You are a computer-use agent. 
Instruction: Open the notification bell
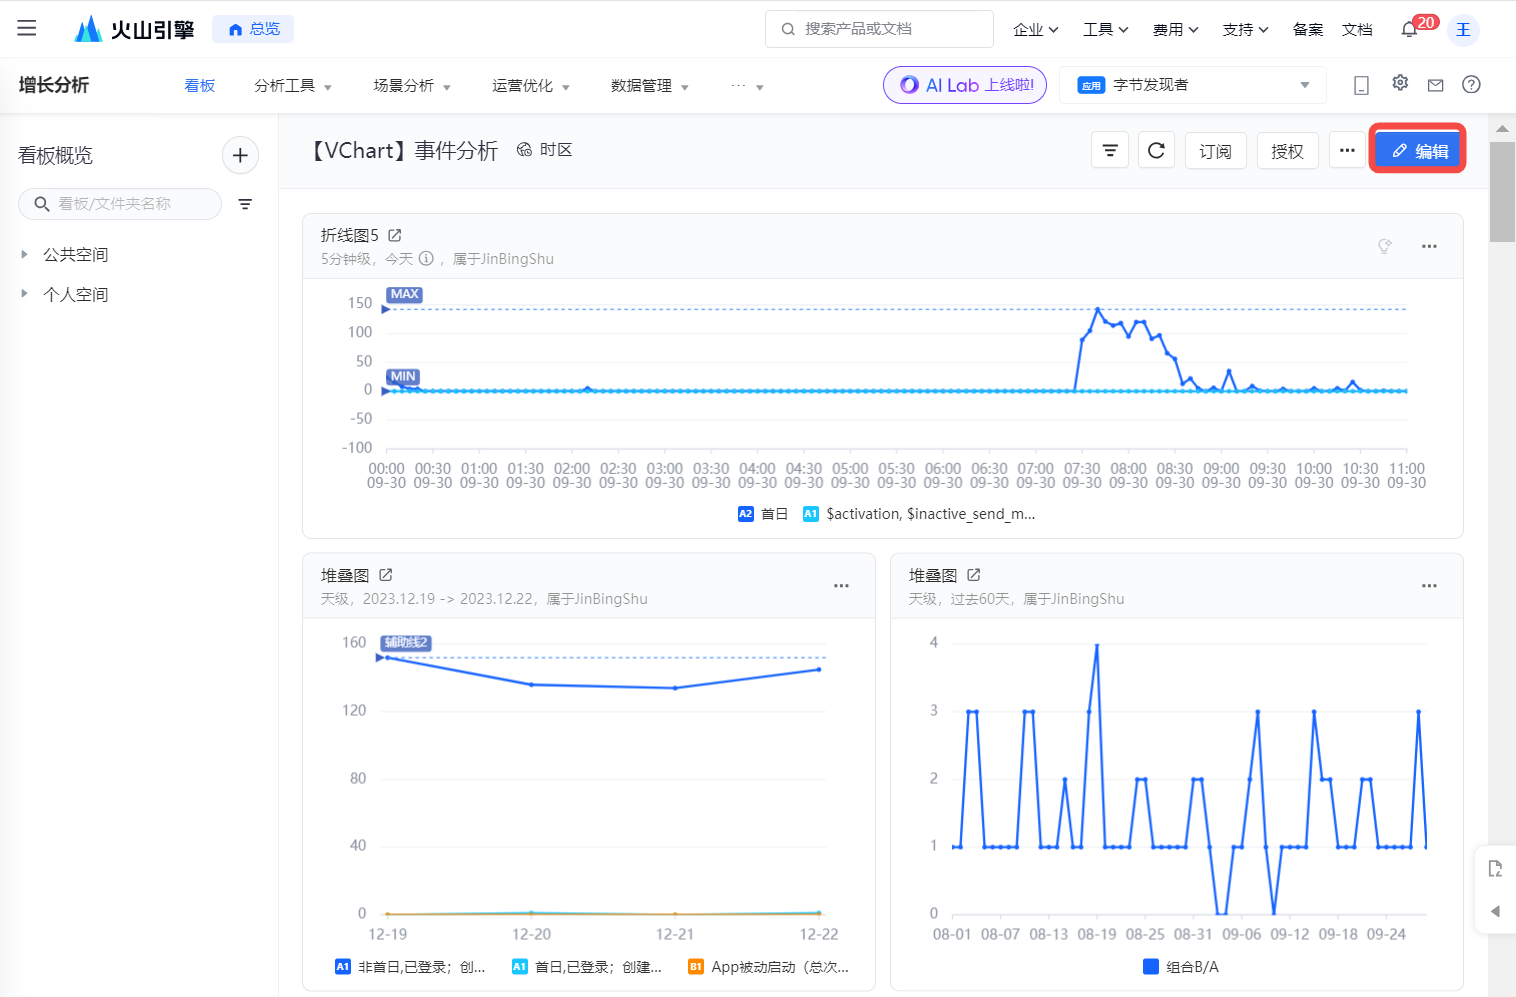(1409, 29)
